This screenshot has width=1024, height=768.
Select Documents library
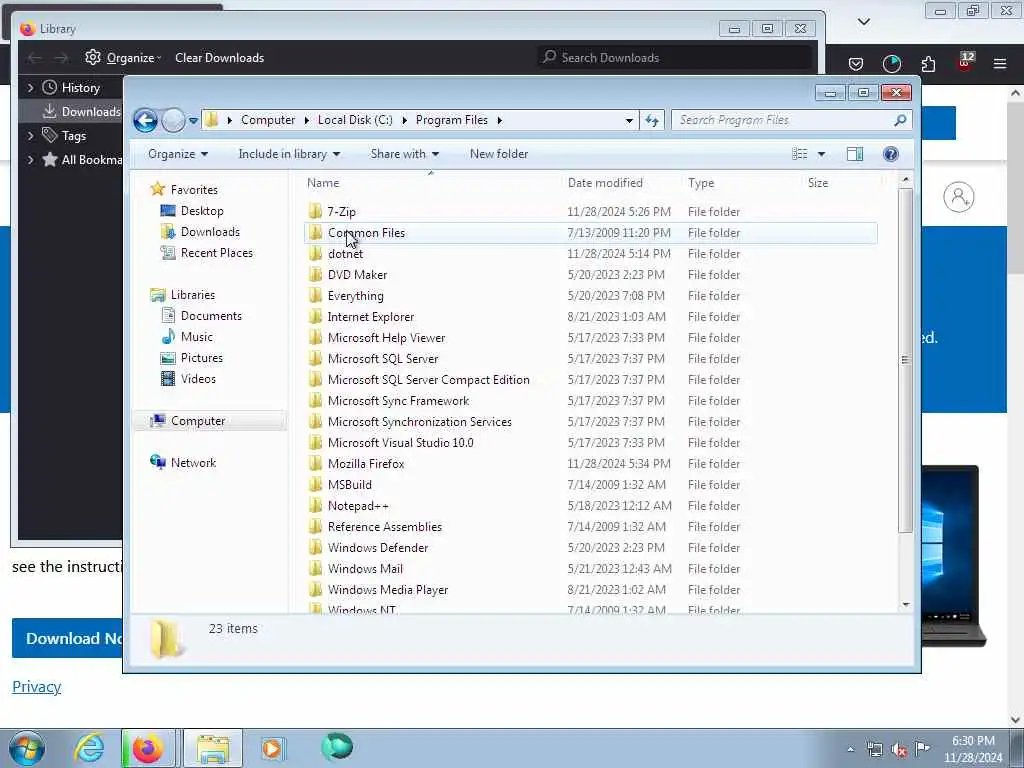[x=211, y=316]
